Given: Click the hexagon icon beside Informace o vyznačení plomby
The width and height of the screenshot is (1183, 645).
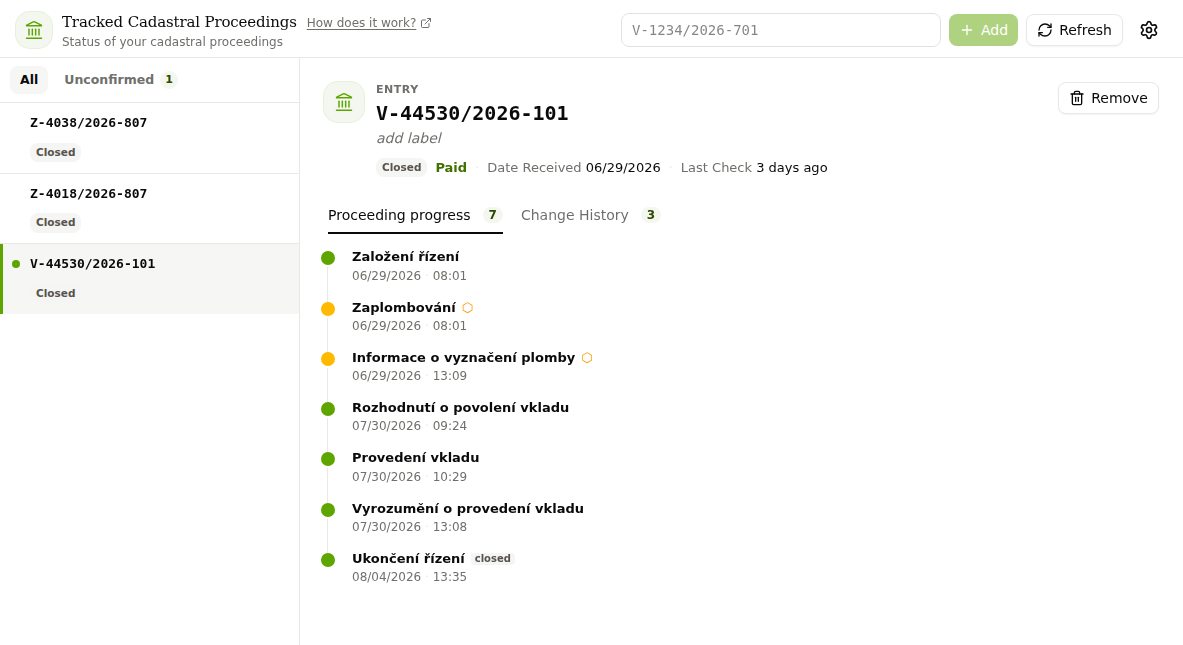Looking at the screenshot, I should (587, 358).
